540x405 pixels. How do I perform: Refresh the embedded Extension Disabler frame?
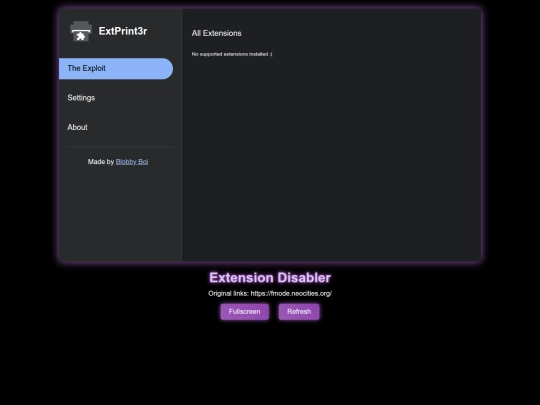(x=299, y=312)
